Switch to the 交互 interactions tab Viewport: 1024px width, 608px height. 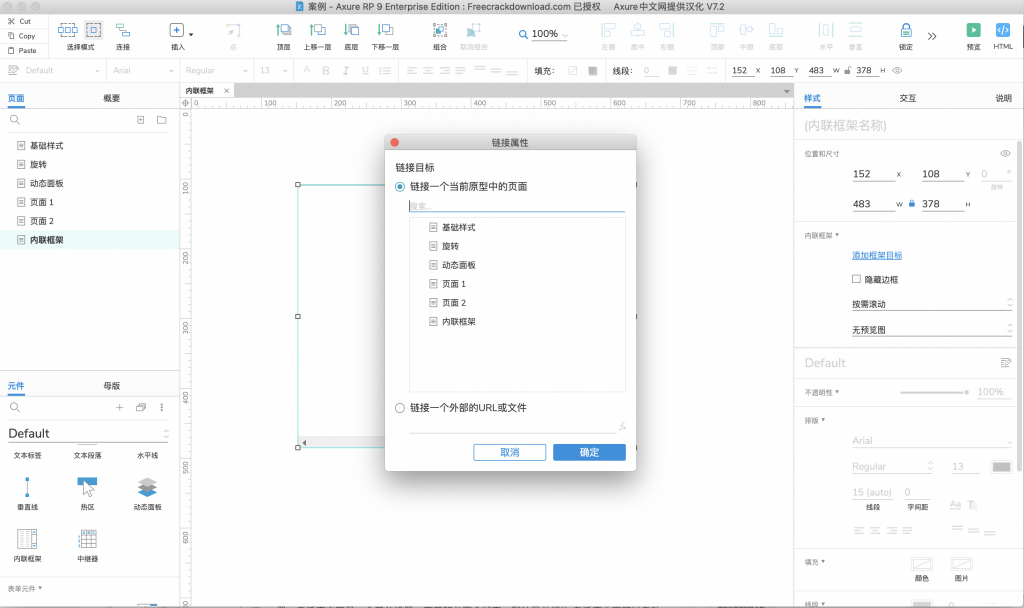tap(907, 98)
